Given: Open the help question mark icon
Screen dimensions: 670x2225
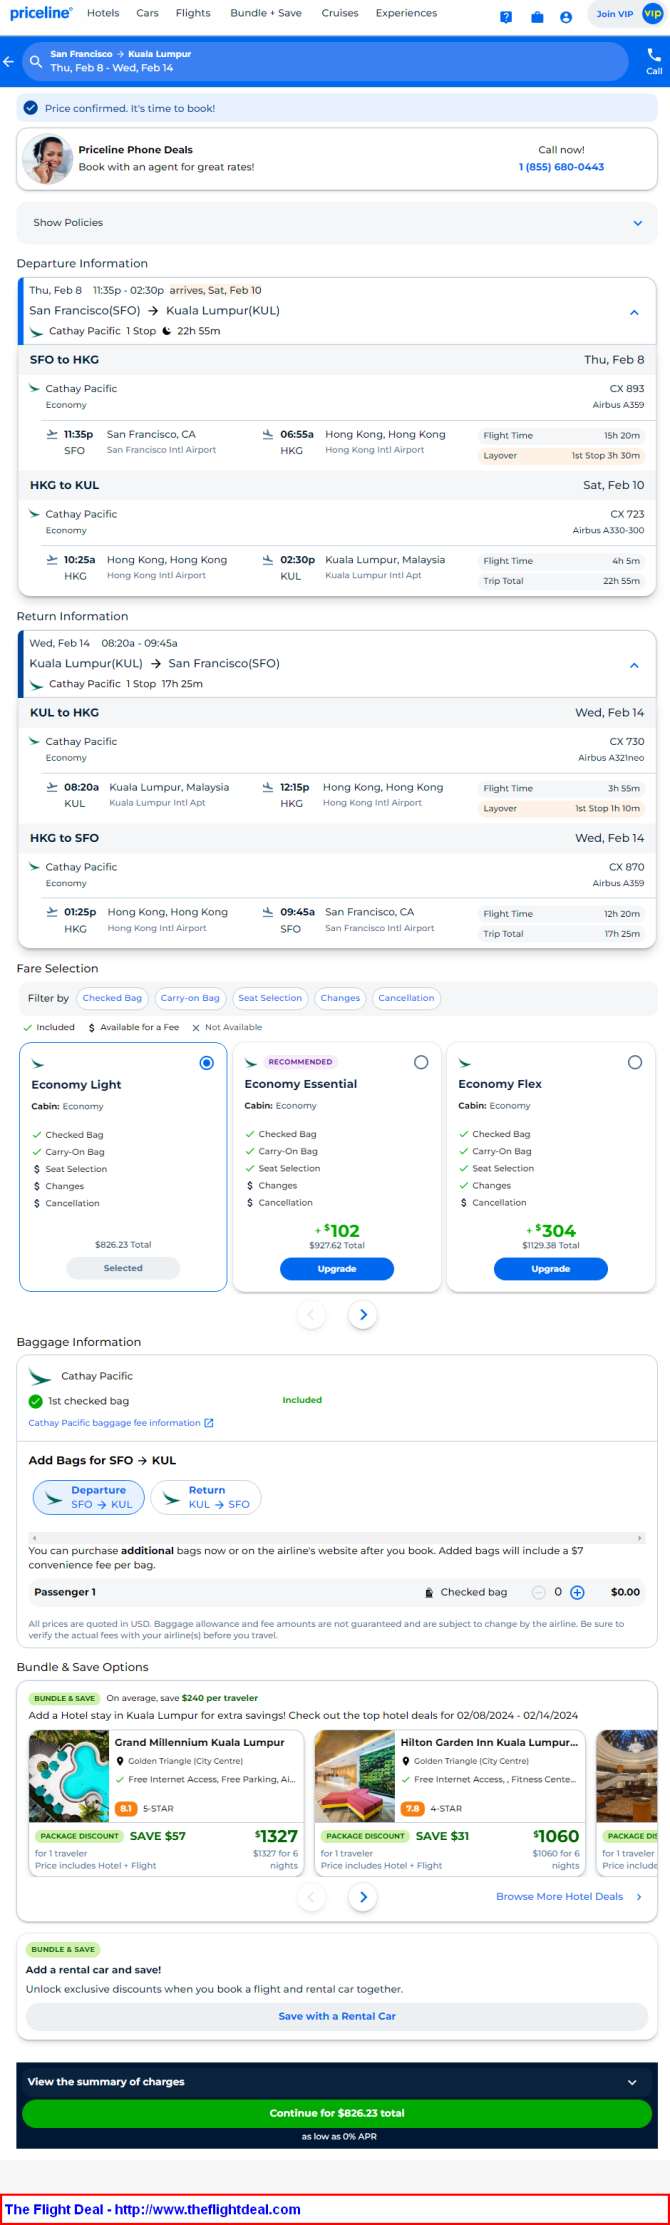Looking at the screenshot, I should [x=506, y=17].
